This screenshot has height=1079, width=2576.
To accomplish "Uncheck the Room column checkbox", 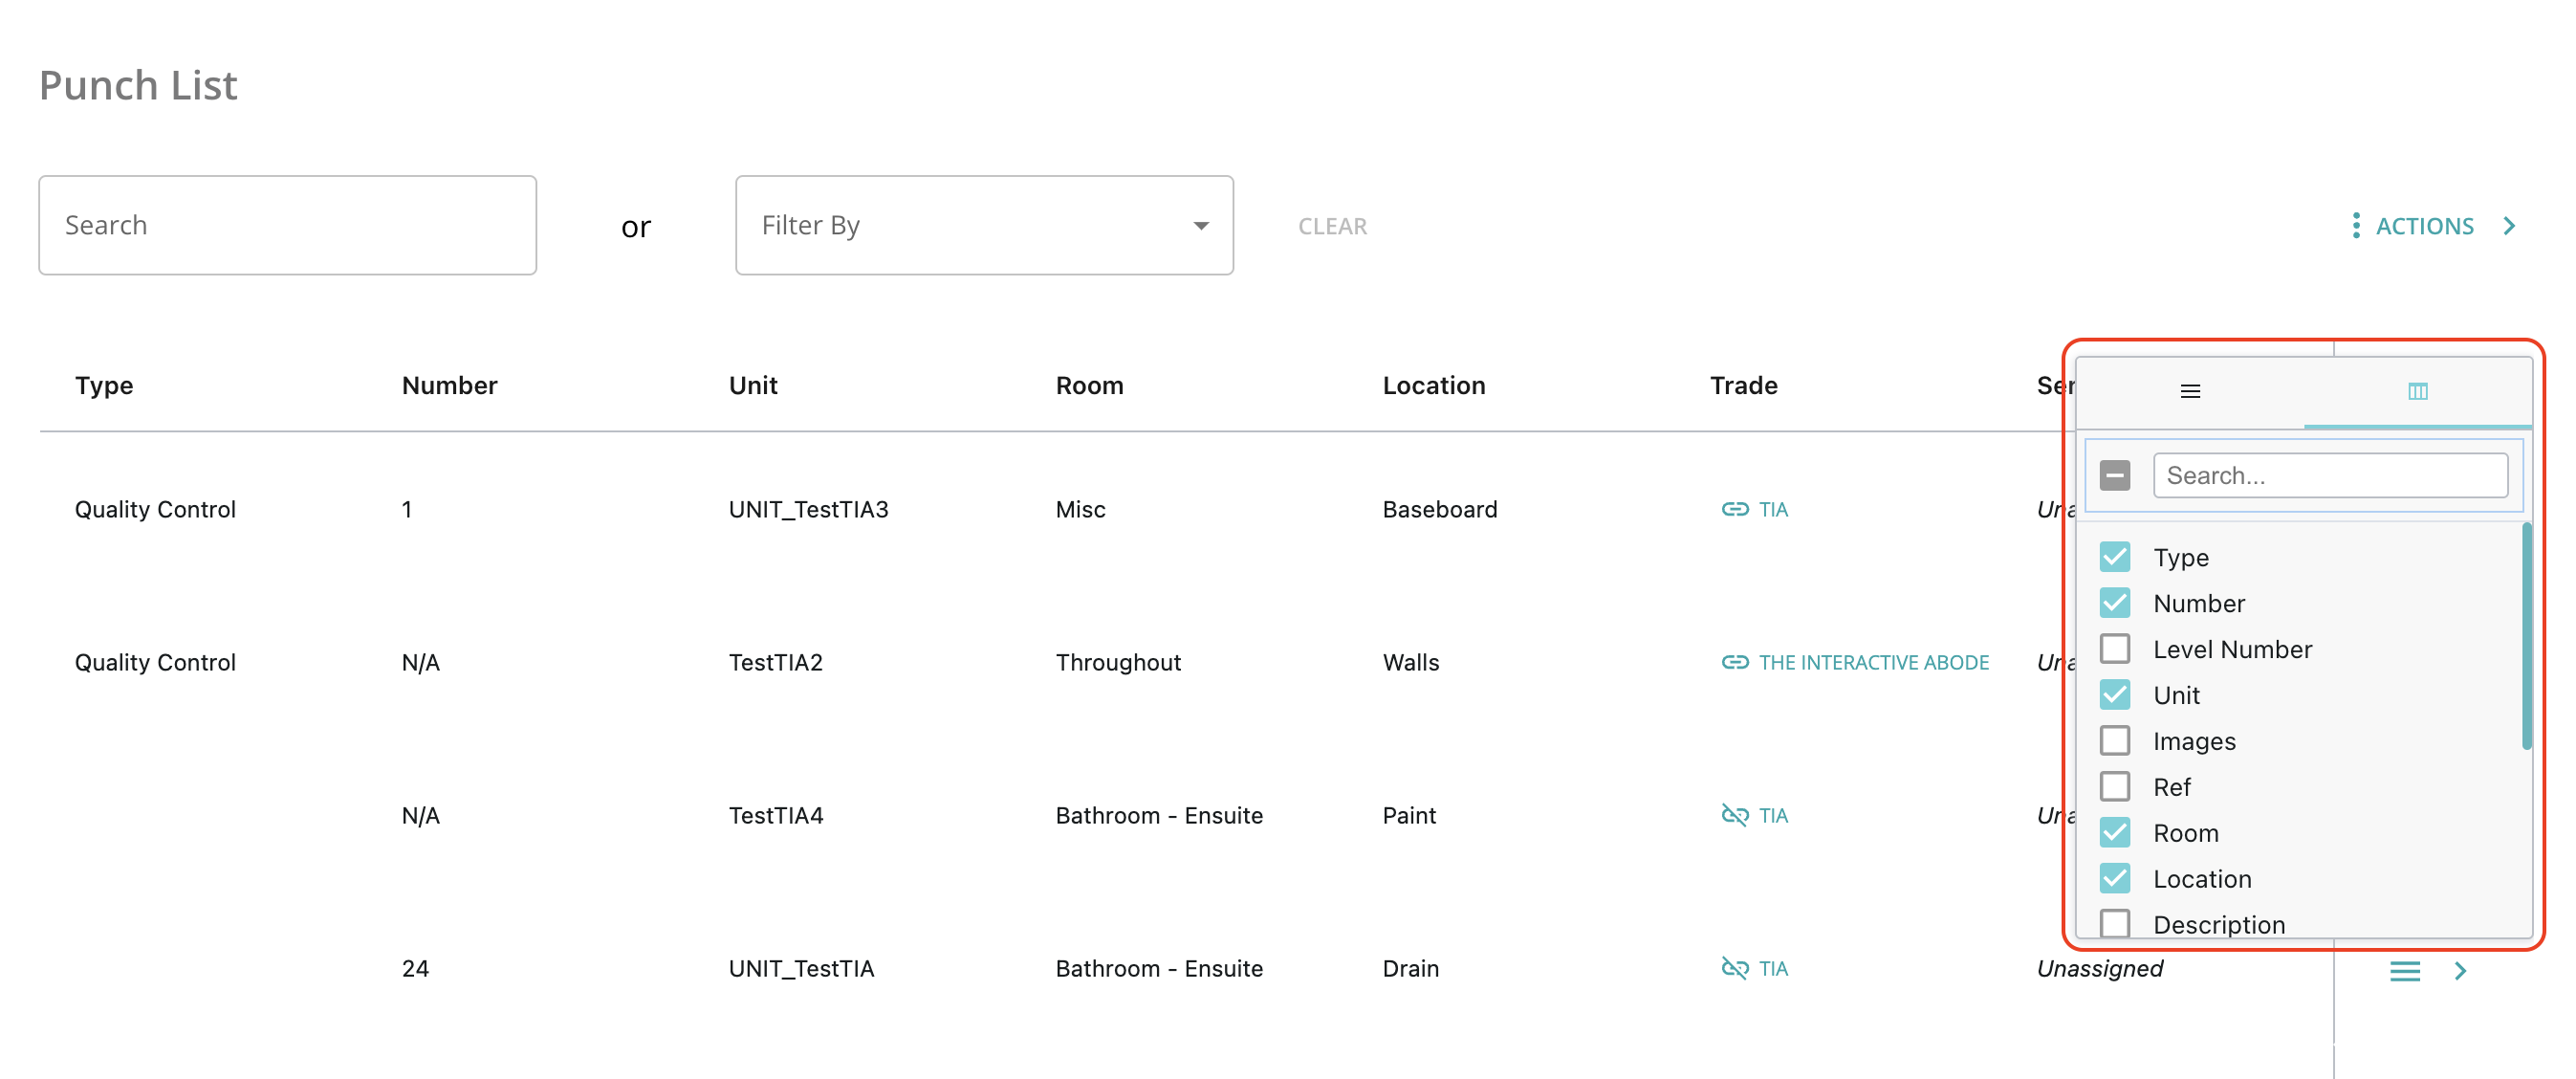I will coord(2114,833).
